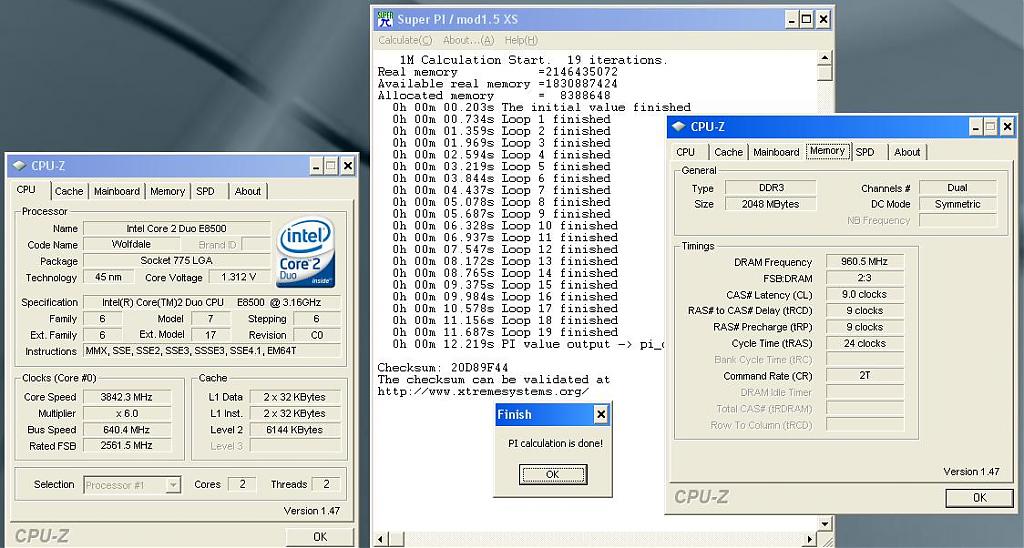Click the Core Voltage value 1.312 V
Viewport: 1024px width, 548px height.
[238, 277]
